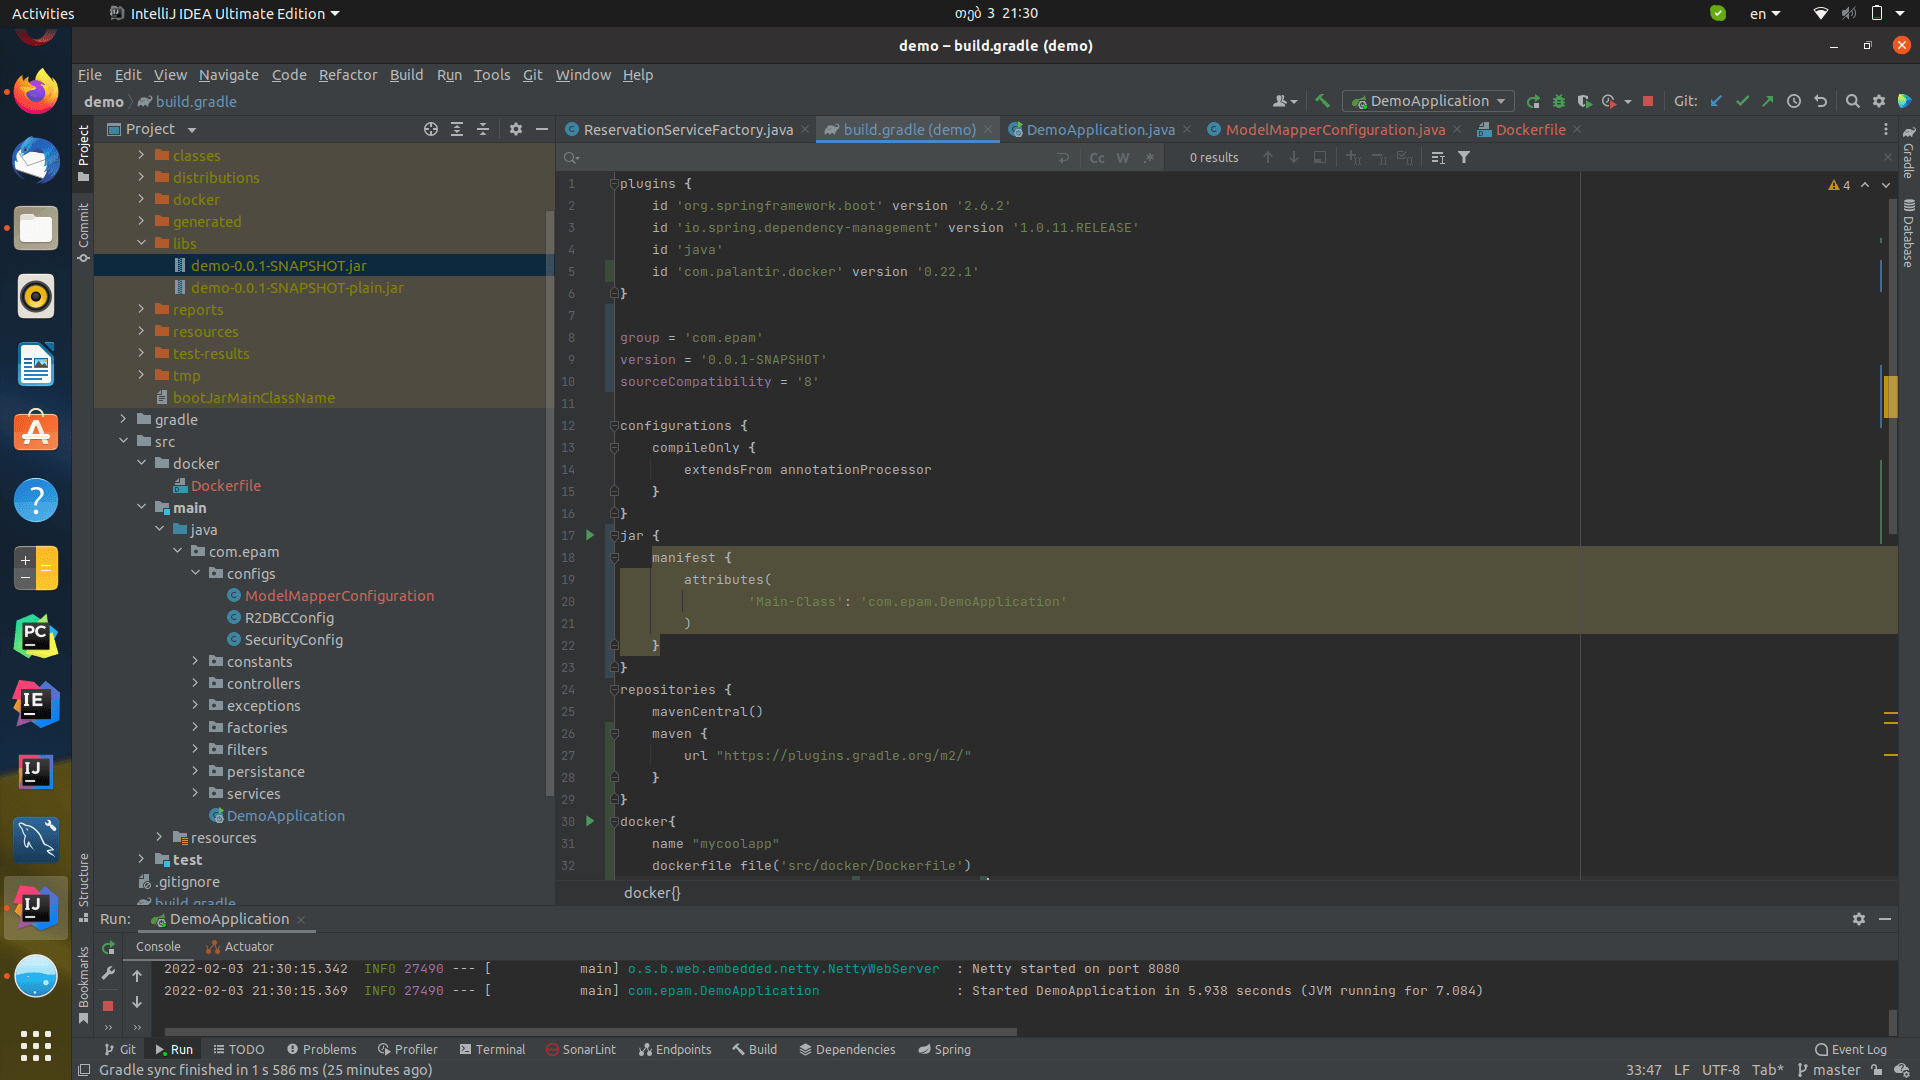The width and height of the screenshot is (1920, 1080).
Task: Click Select Opened File target icon
Action: point(431,129)
